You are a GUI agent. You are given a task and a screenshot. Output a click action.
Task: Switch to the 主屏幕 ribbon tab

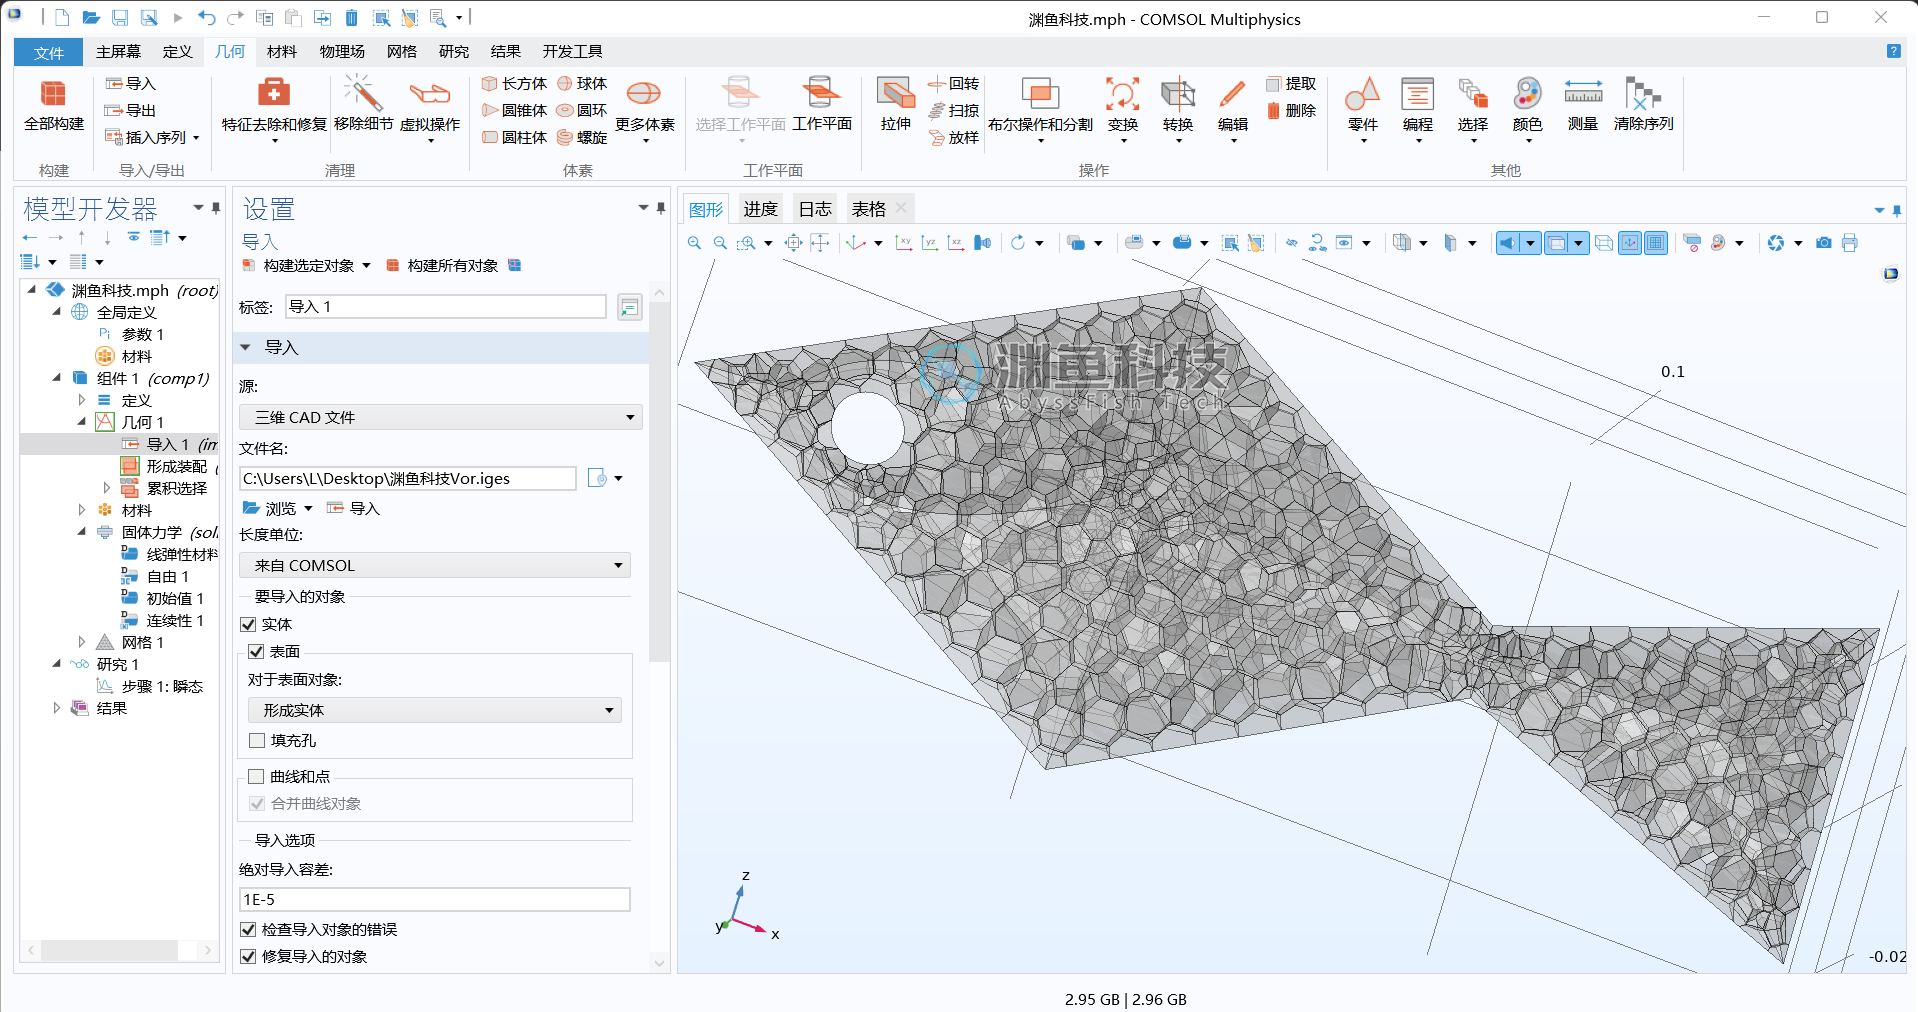tap(118, 52)
